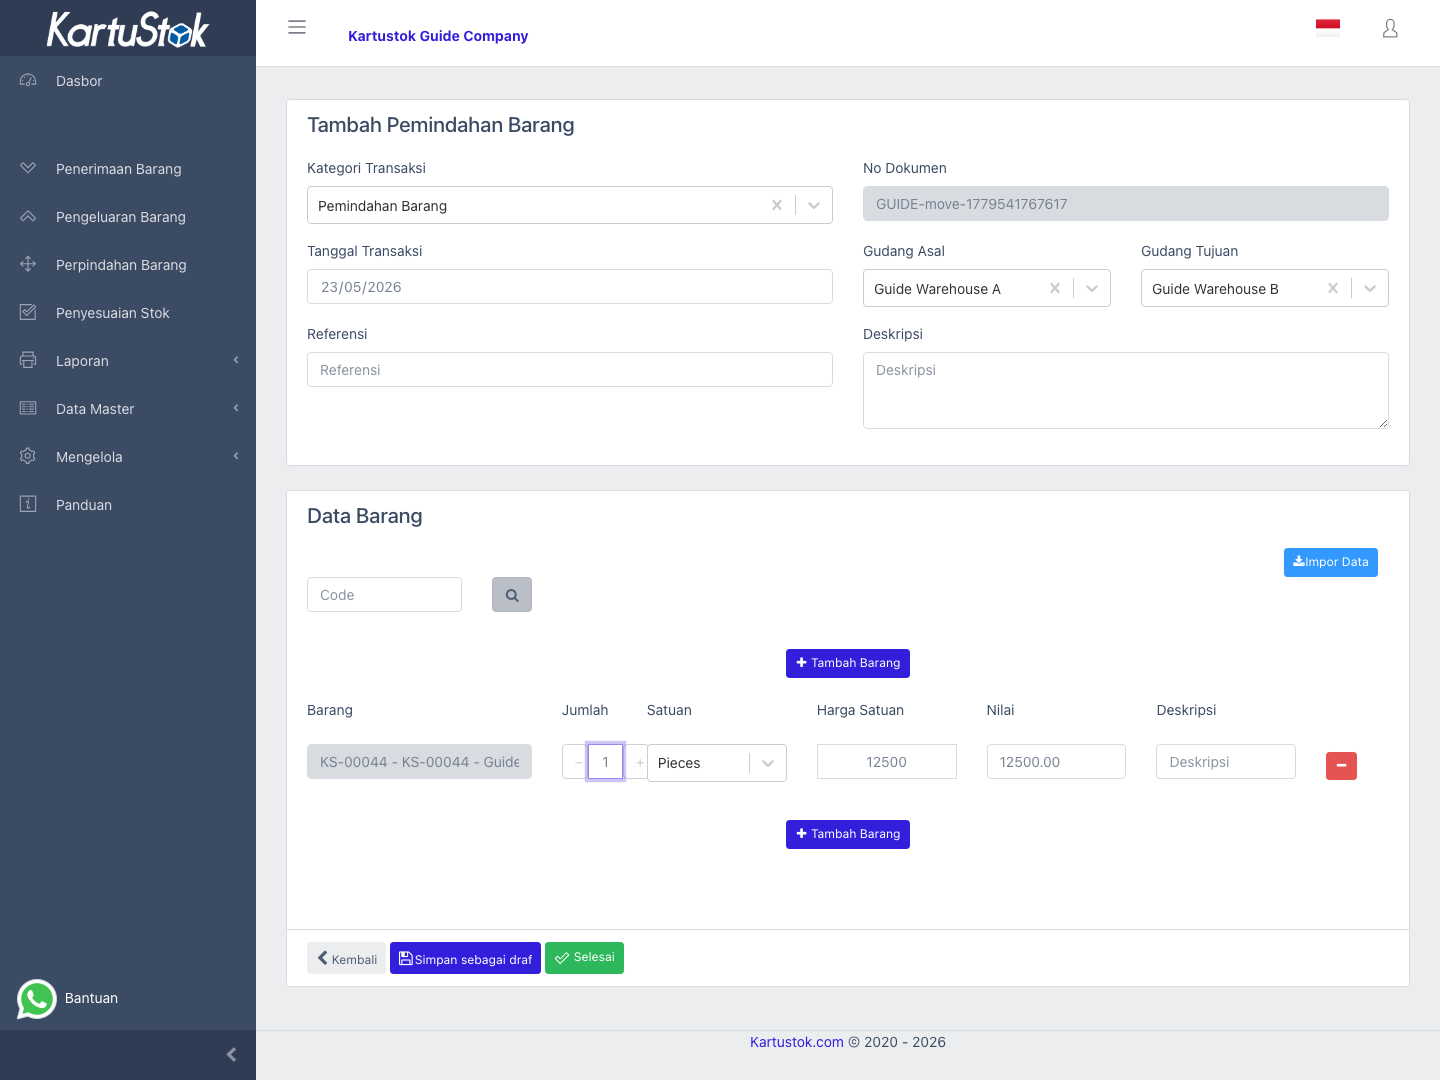
Task: Increase Jumlah quantity with plus stepper
Action: coord(639,762)
